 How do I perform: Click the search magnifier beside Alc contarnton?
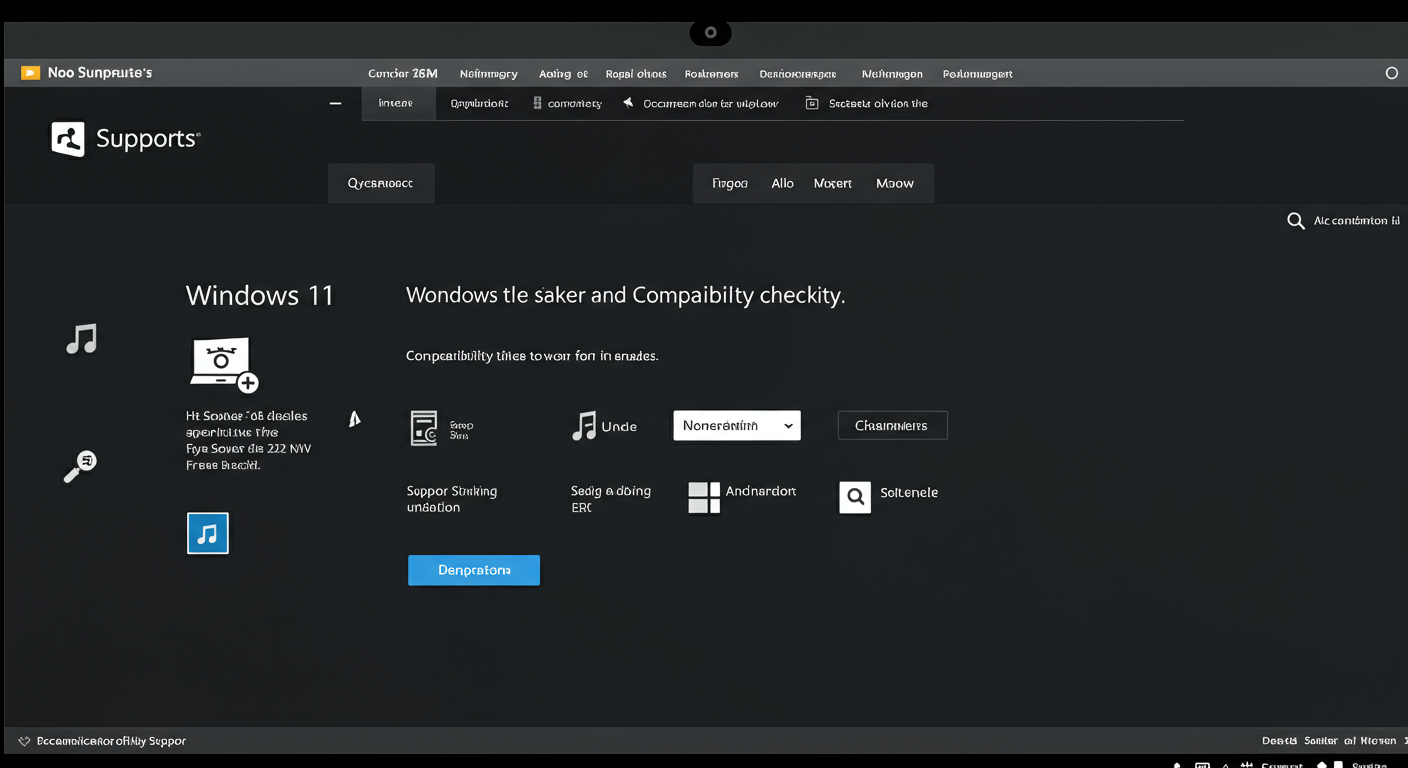click(x=1295, y=221)
